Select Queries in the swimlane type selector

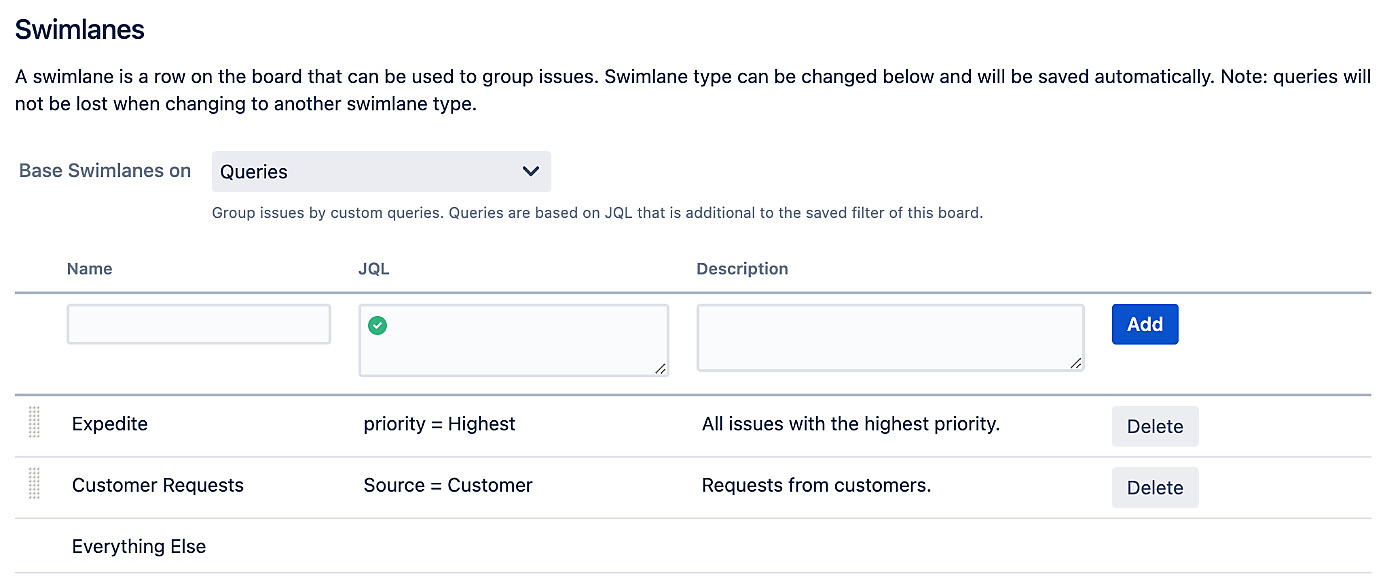[x=380, y=171]
